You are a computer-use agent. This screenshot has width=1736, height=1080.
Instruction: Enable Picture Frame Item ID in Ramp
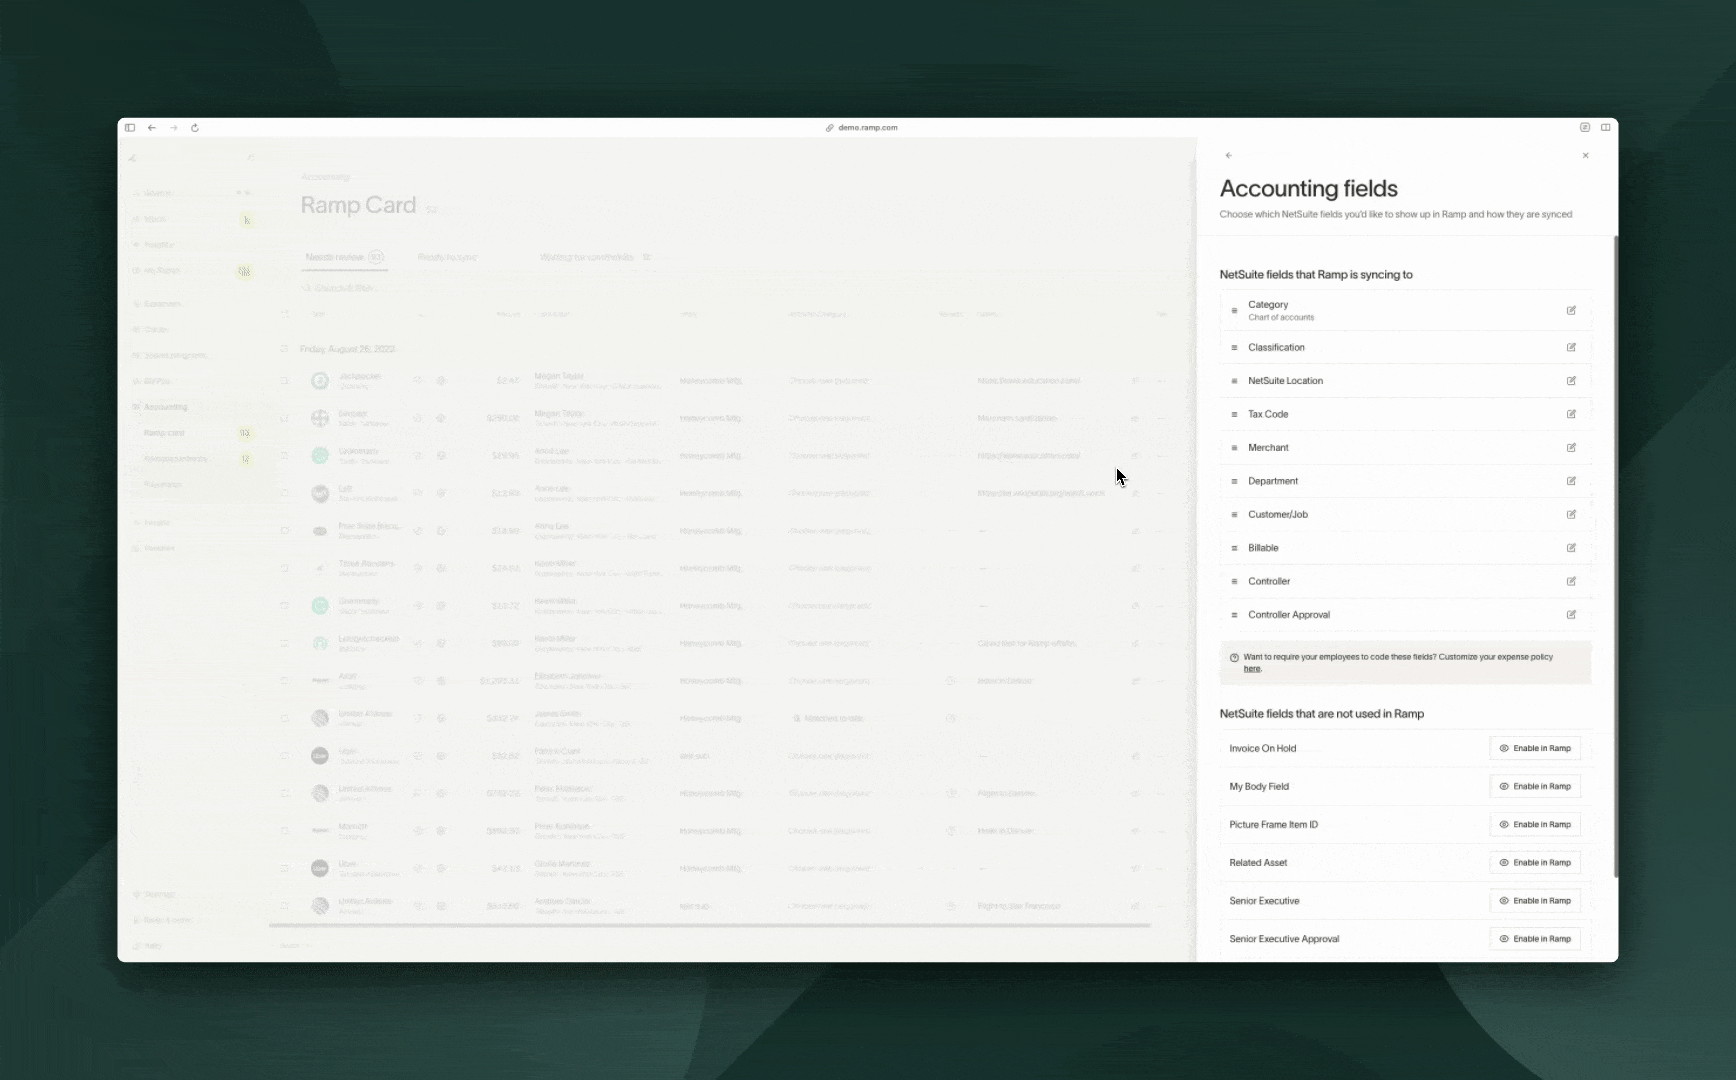1535,824
